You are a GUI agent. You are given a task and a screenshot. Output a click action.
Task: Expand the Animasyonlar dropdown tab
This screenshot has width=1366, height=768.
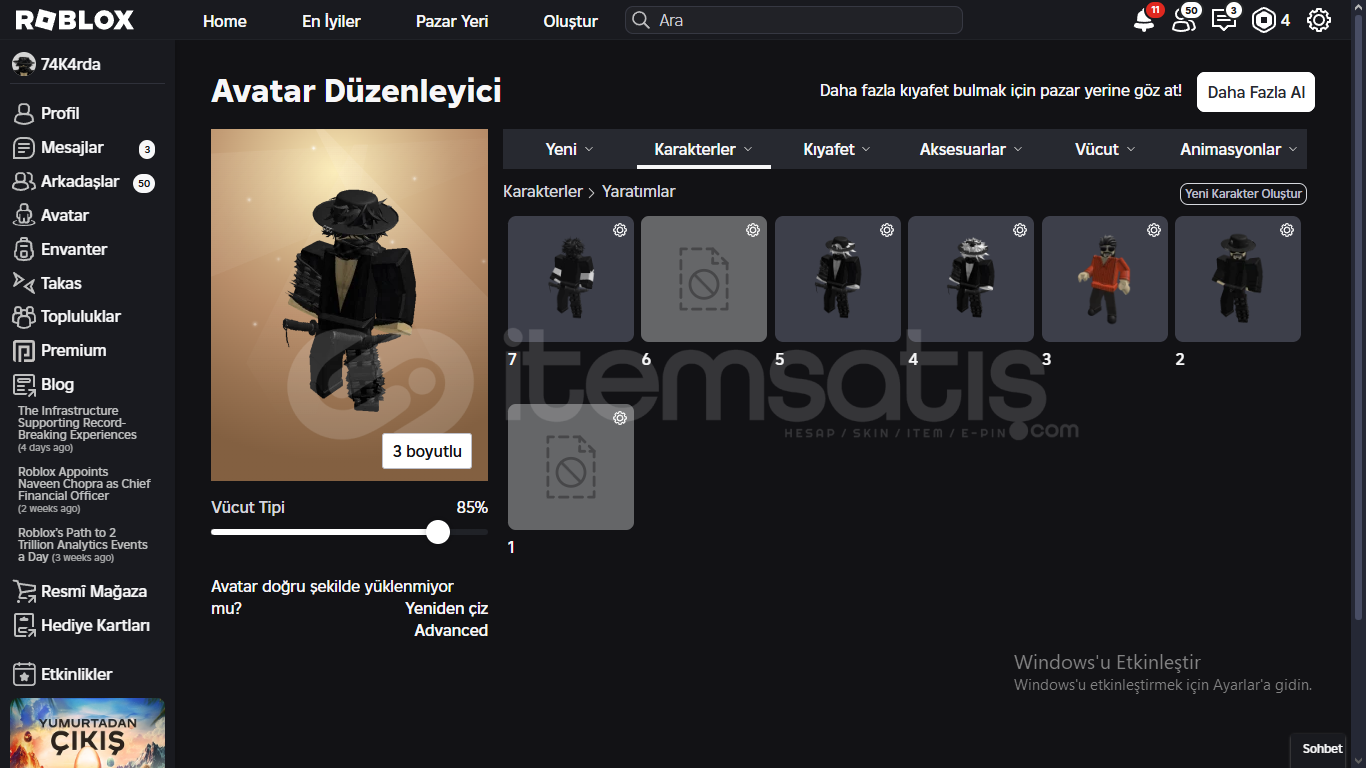1239,149
